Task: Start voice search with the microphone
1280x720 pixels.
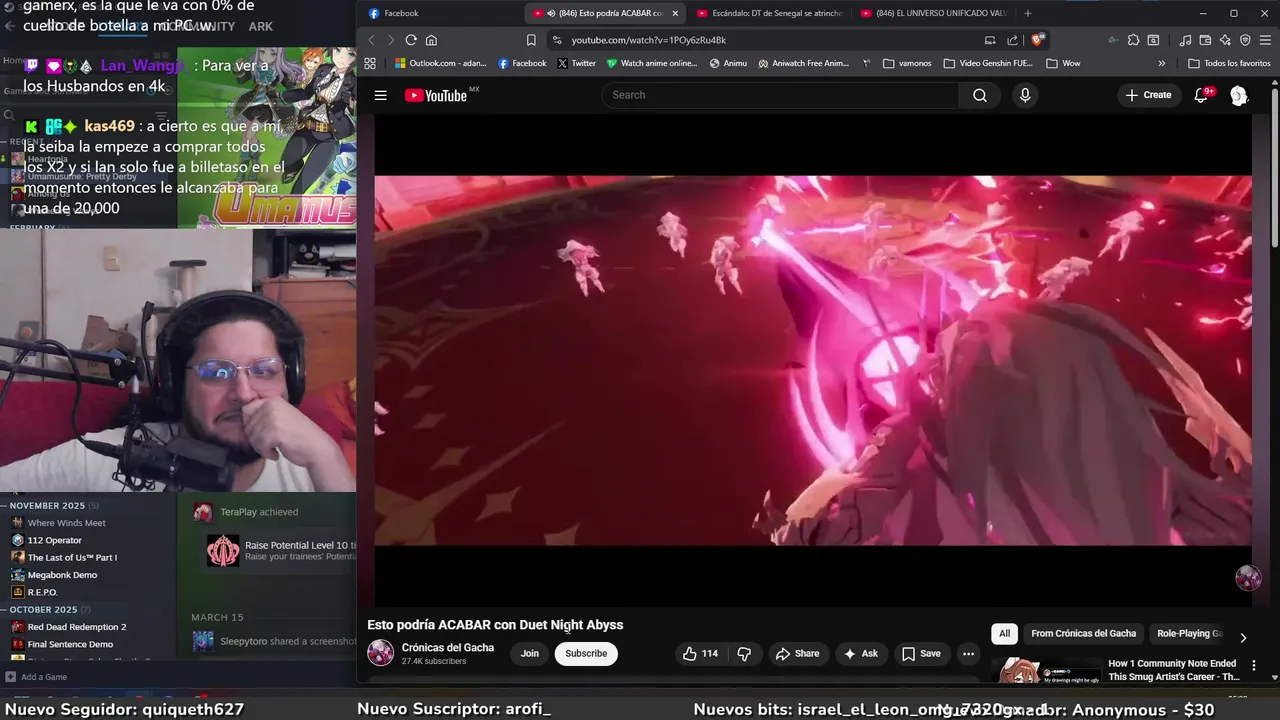Action: [x=1025, y=95]
